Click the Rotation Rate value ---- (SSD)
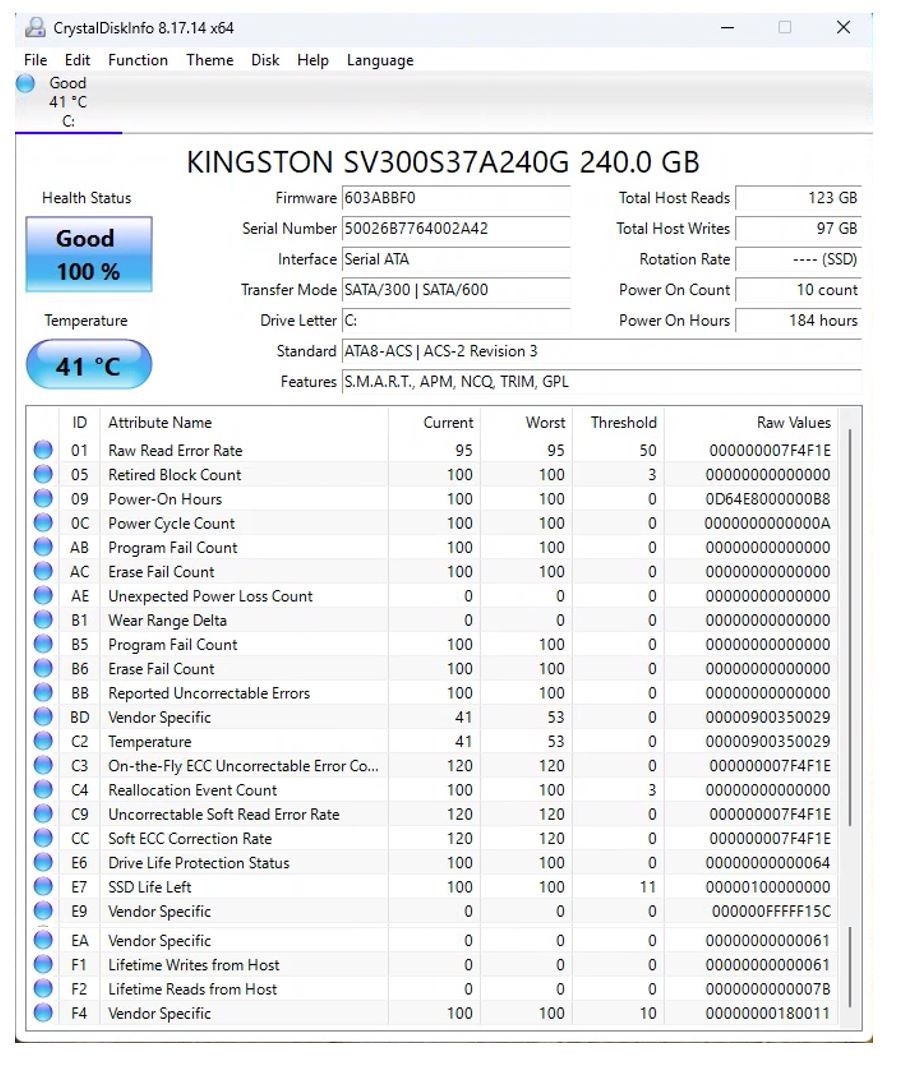The width and height of the screenshot is (898, 1068). click(x=799, y=260)
